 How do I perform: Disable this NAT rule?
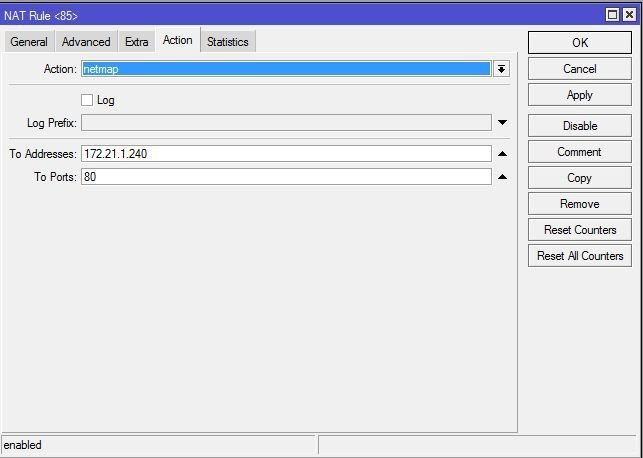click(x=580, y=126)
